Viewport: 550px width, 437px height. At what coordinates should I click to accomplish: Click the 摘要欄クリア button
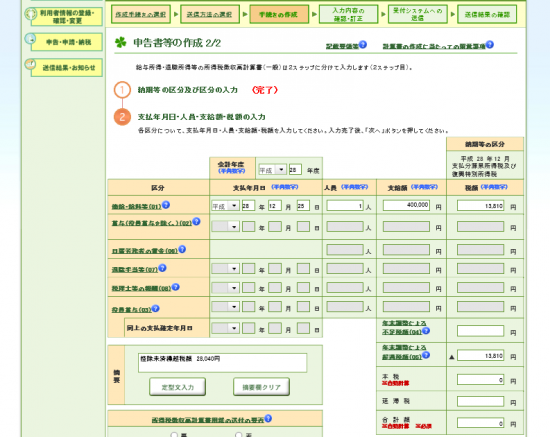click(x=262, y=387)
